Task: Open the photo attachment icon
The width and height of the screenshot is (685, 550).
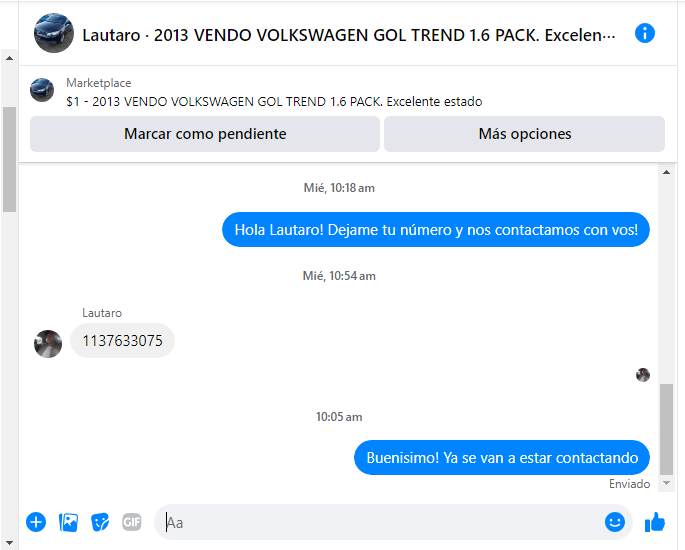Action: point(68,522)
